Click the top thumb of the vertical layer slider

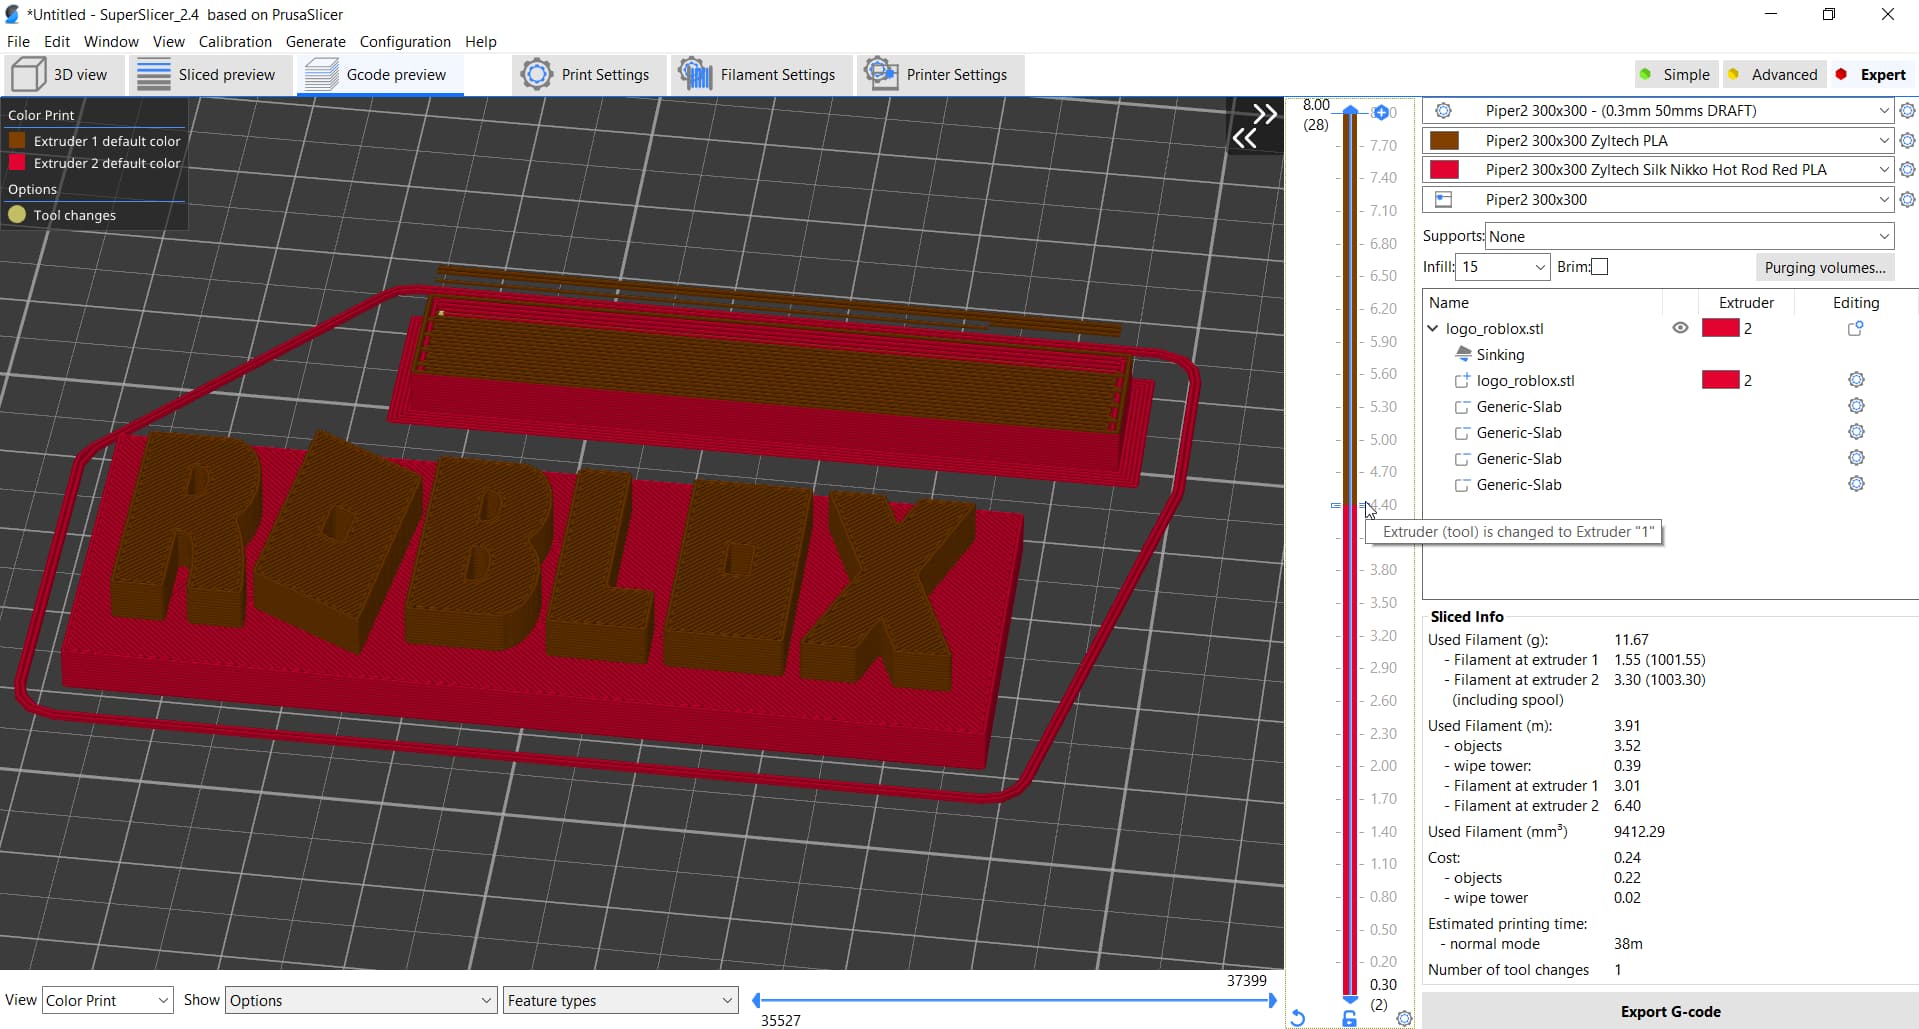click(1350, 111)
